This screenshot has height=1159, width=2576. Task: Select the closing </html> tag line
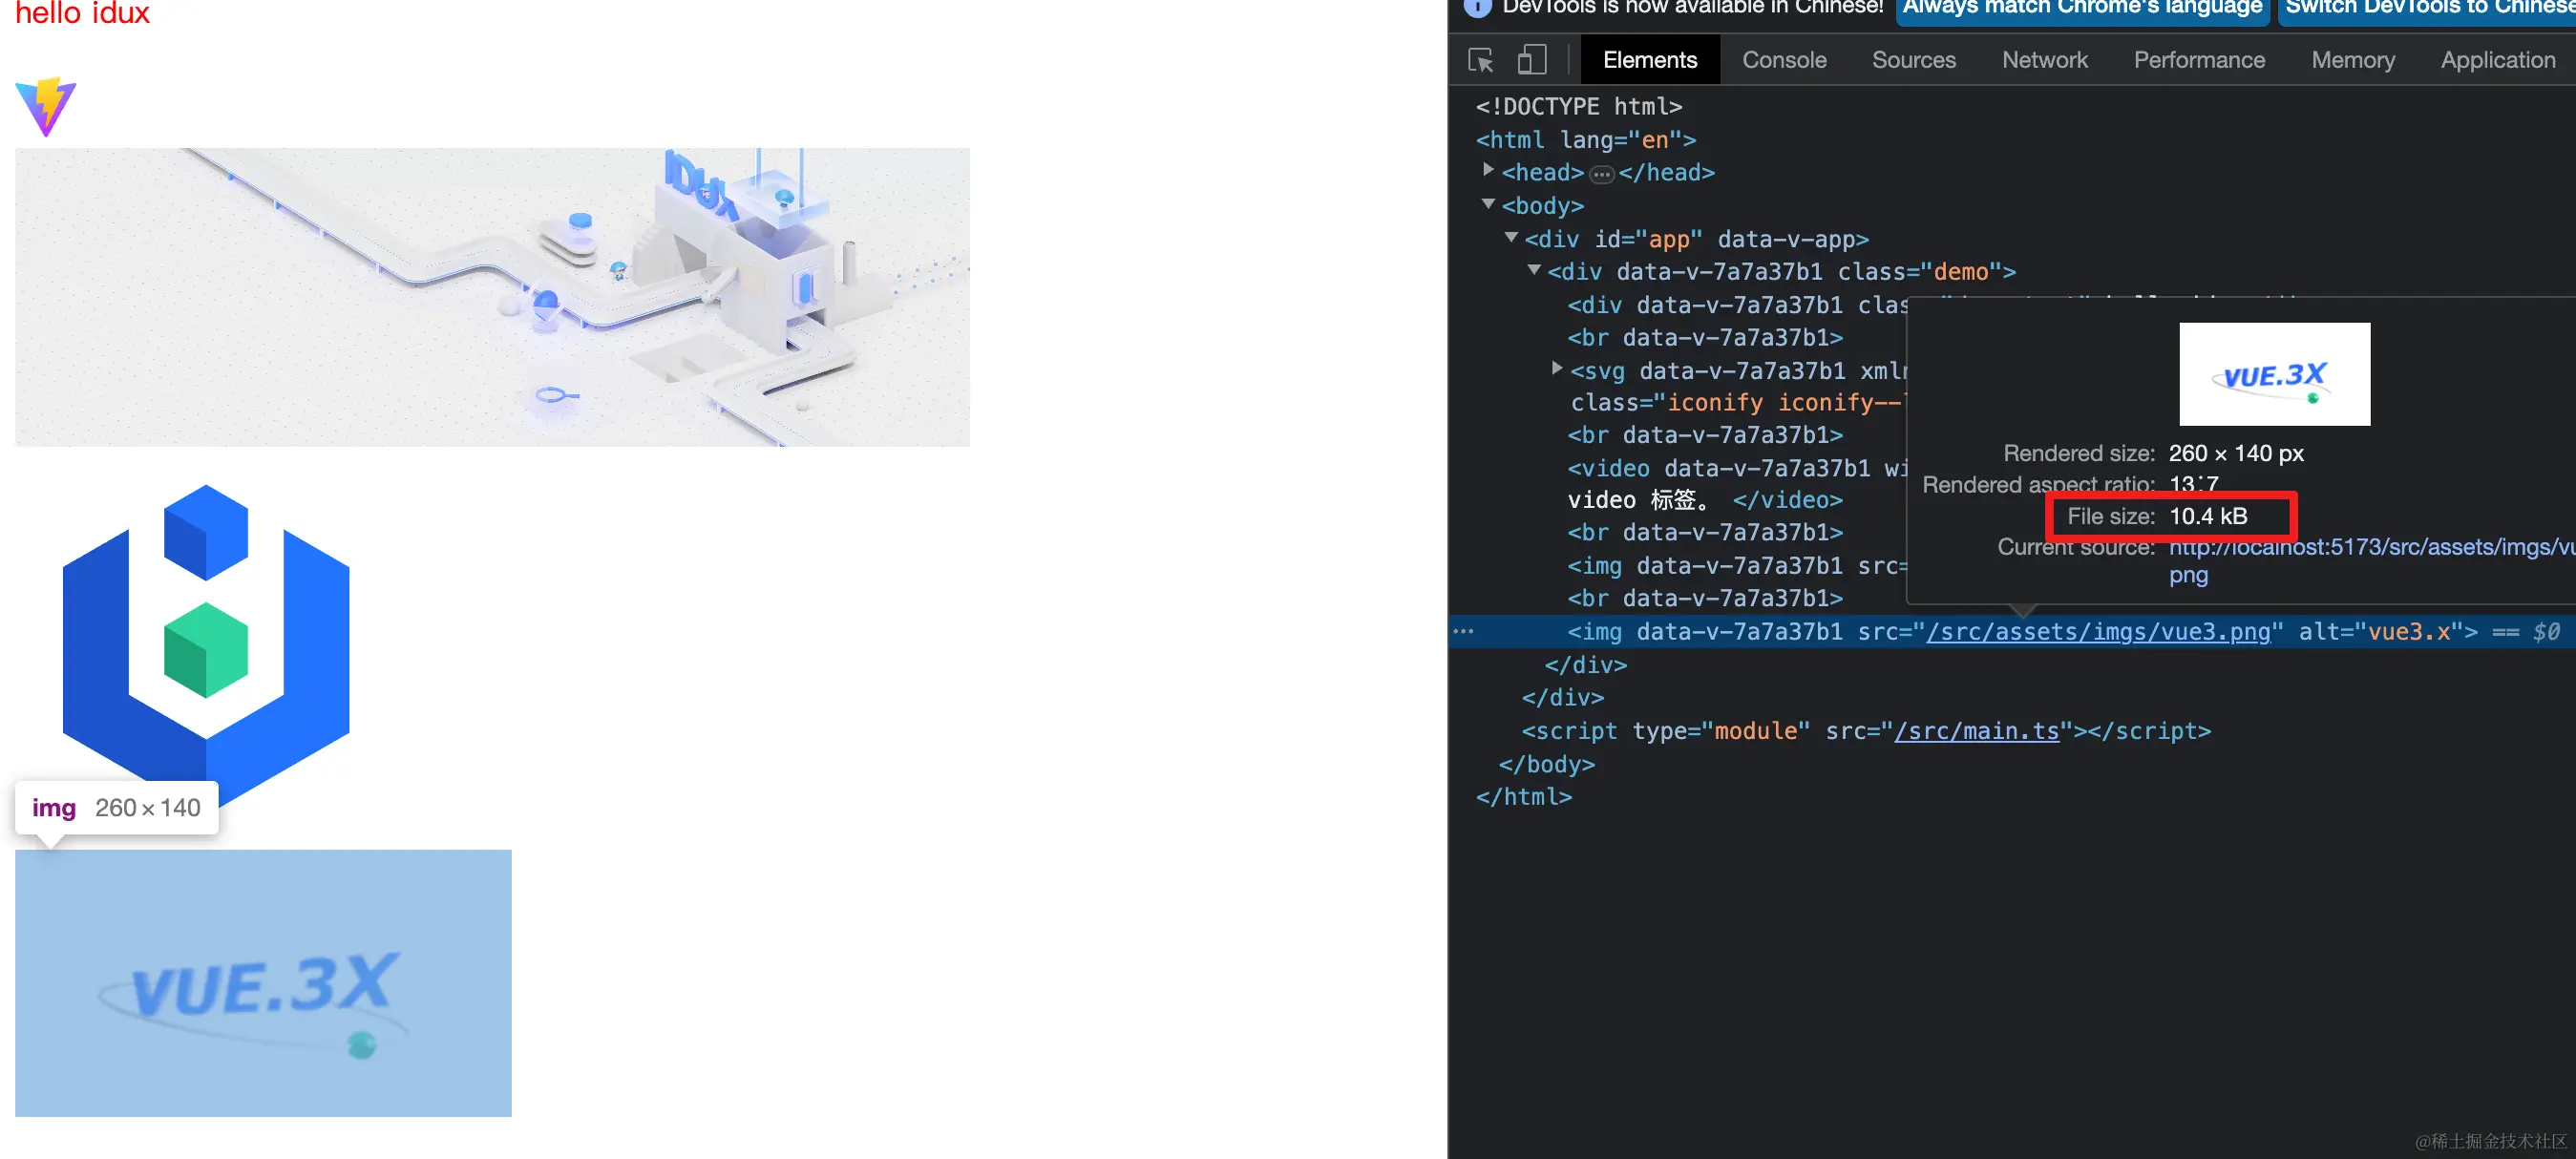tap(1524, 797)
